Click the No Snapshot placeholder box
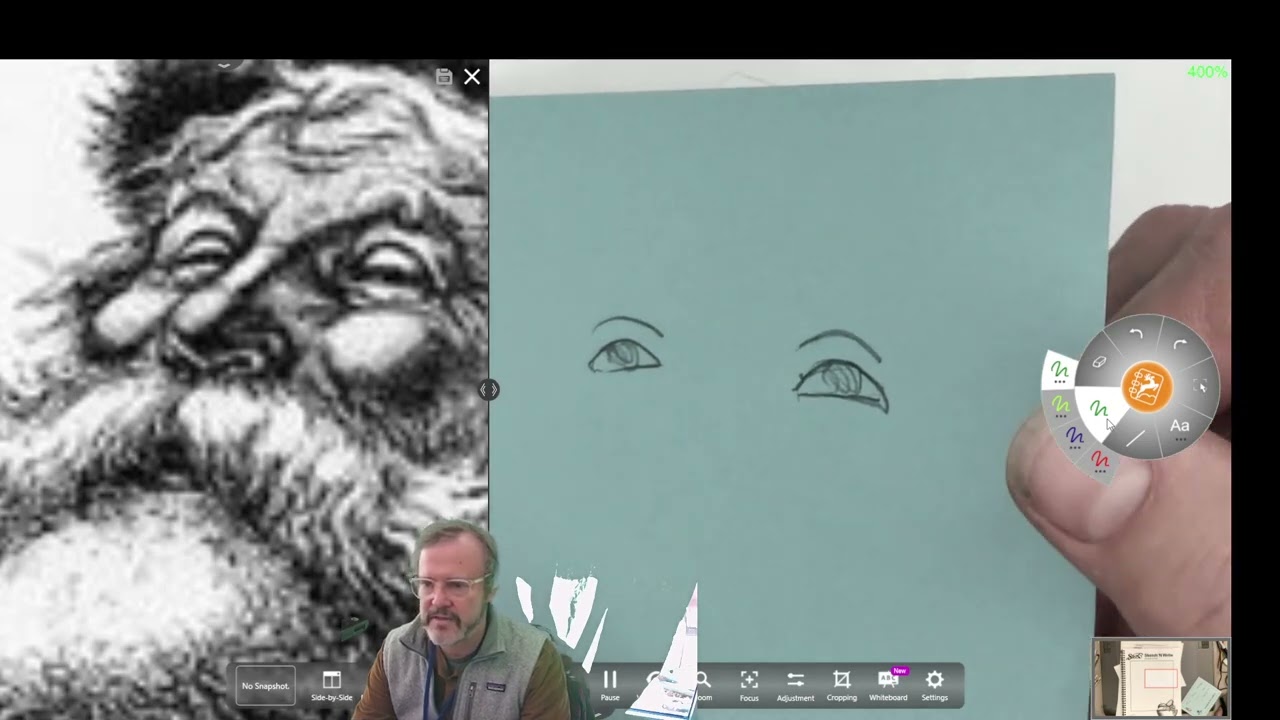 [x=265, y=686]
